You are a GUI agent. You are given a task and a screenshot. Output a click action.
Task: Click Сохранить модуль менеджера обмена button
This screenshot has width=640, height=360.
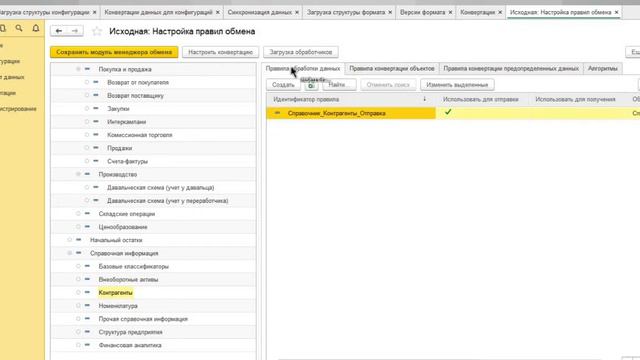pyautogui.click(x=114, y=52)
